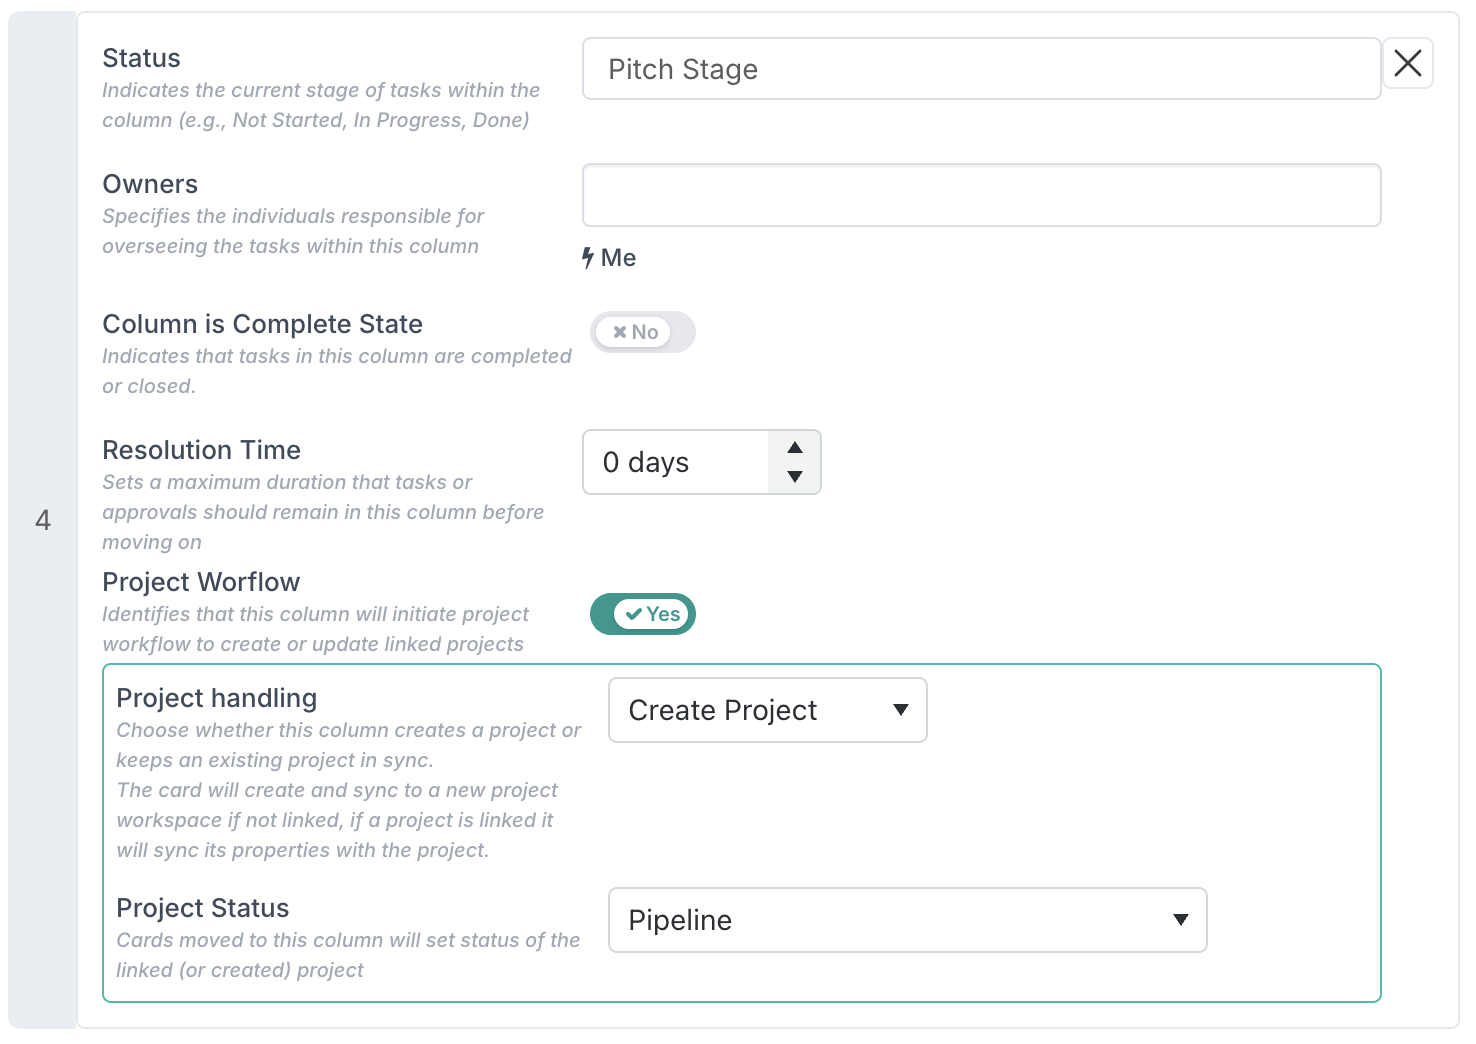Toggle Column is Complete State switch

[642, 332]
